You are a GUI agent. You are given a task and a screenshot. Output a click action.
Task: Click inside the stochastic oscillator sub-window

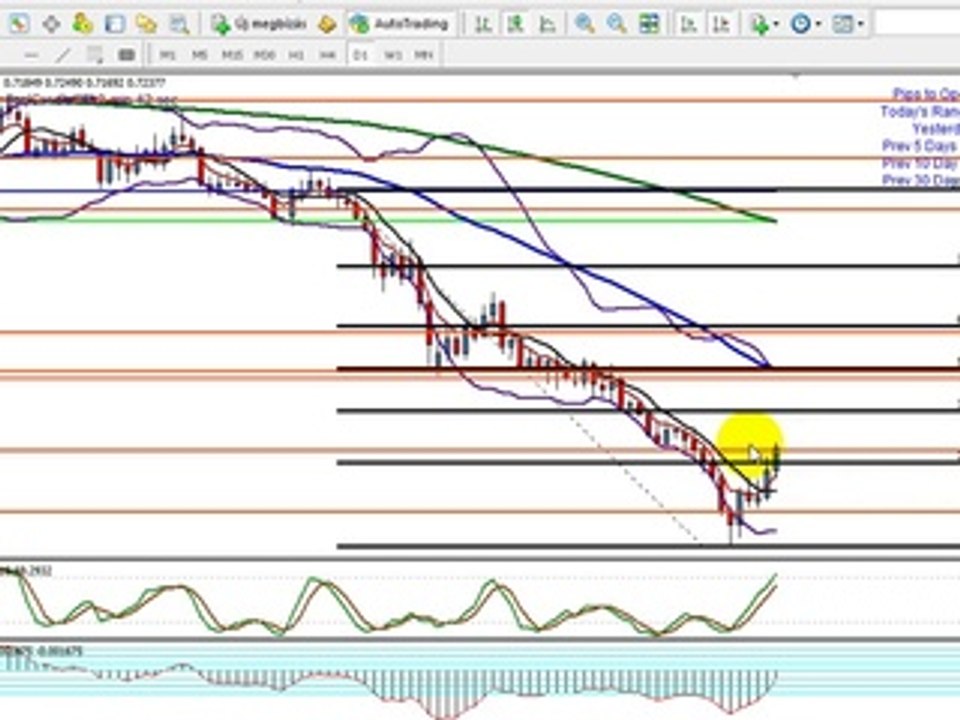pos(480,601)
